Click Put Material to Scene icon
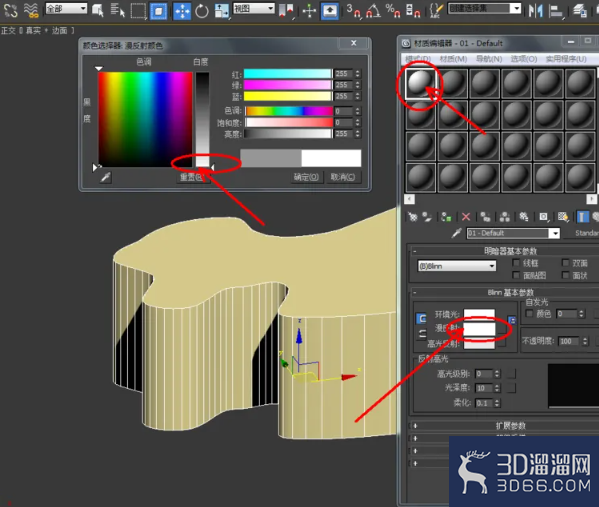 [x=427, y=217]
